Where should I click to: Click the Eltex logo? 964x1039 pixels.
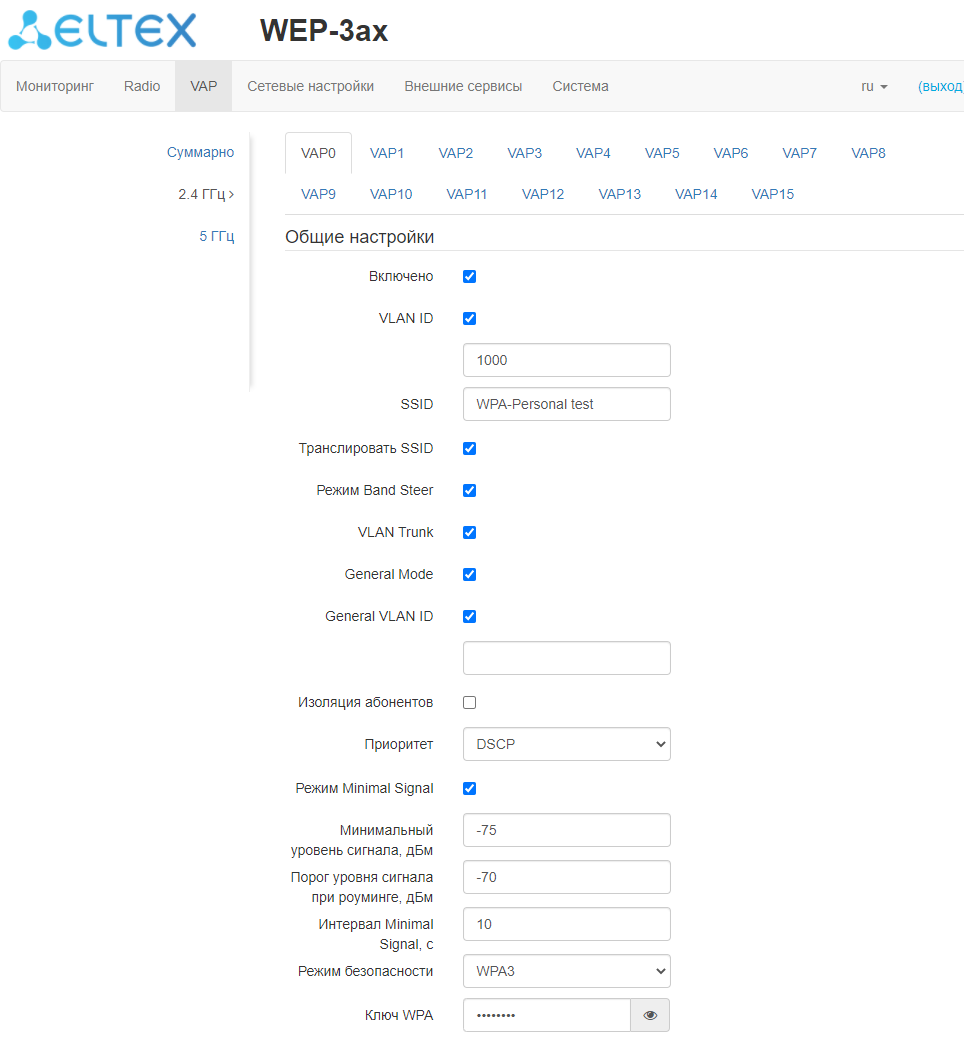[x=103, y=30]
